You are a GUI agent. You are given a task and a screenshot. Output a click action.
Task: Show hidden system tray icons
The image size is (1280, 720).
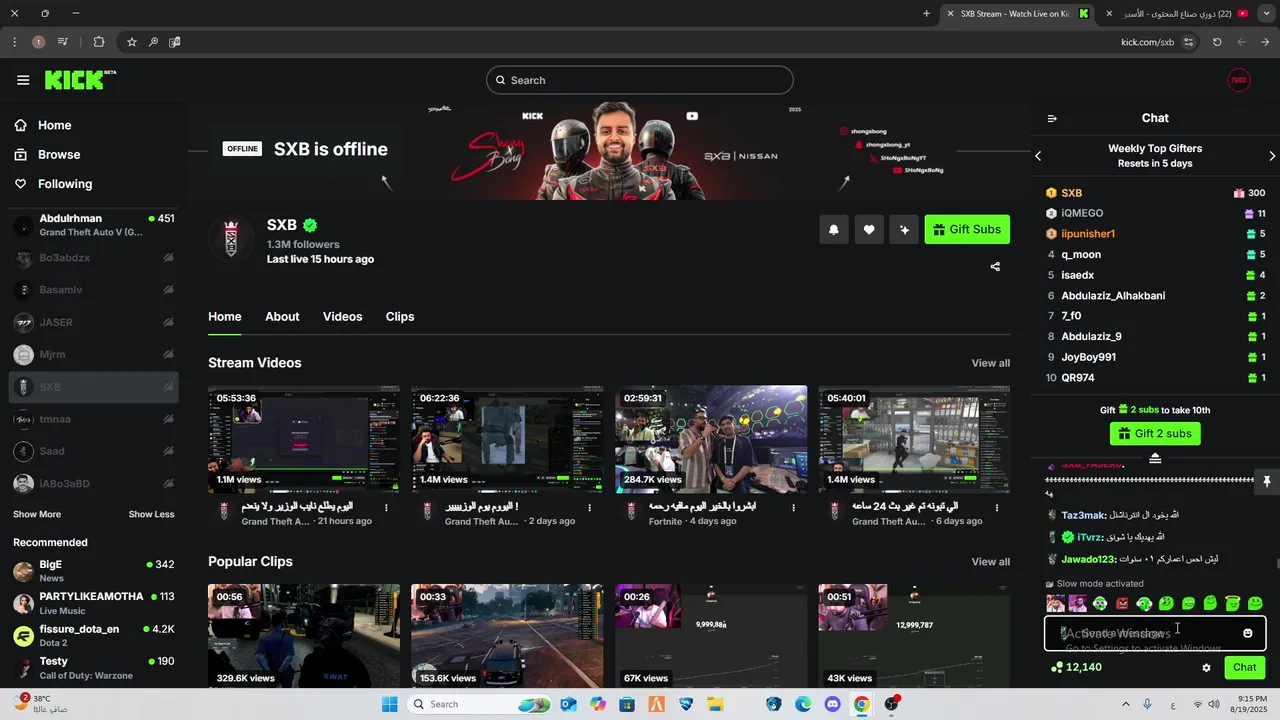point(1126,704)
